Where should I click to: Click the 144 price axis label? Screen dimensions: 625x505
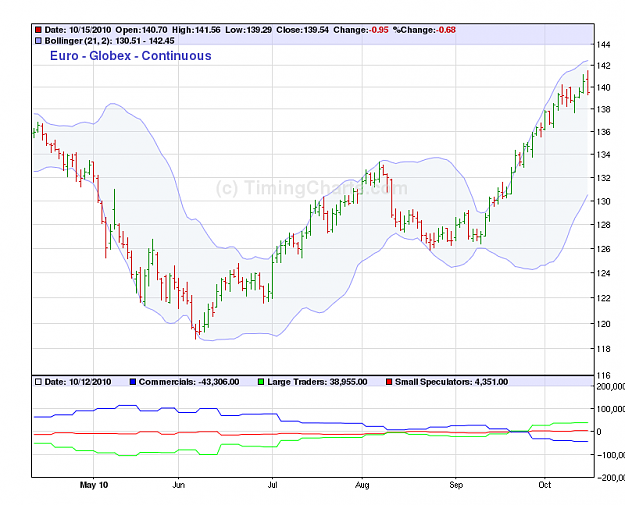[x=603, y=45]
